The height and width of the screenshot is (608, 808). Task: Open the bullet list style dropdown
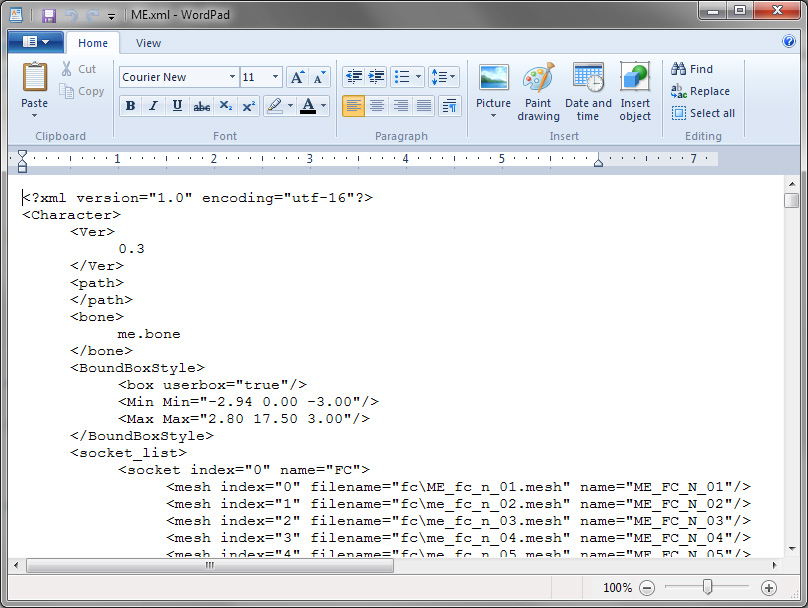tap(418, 77)
